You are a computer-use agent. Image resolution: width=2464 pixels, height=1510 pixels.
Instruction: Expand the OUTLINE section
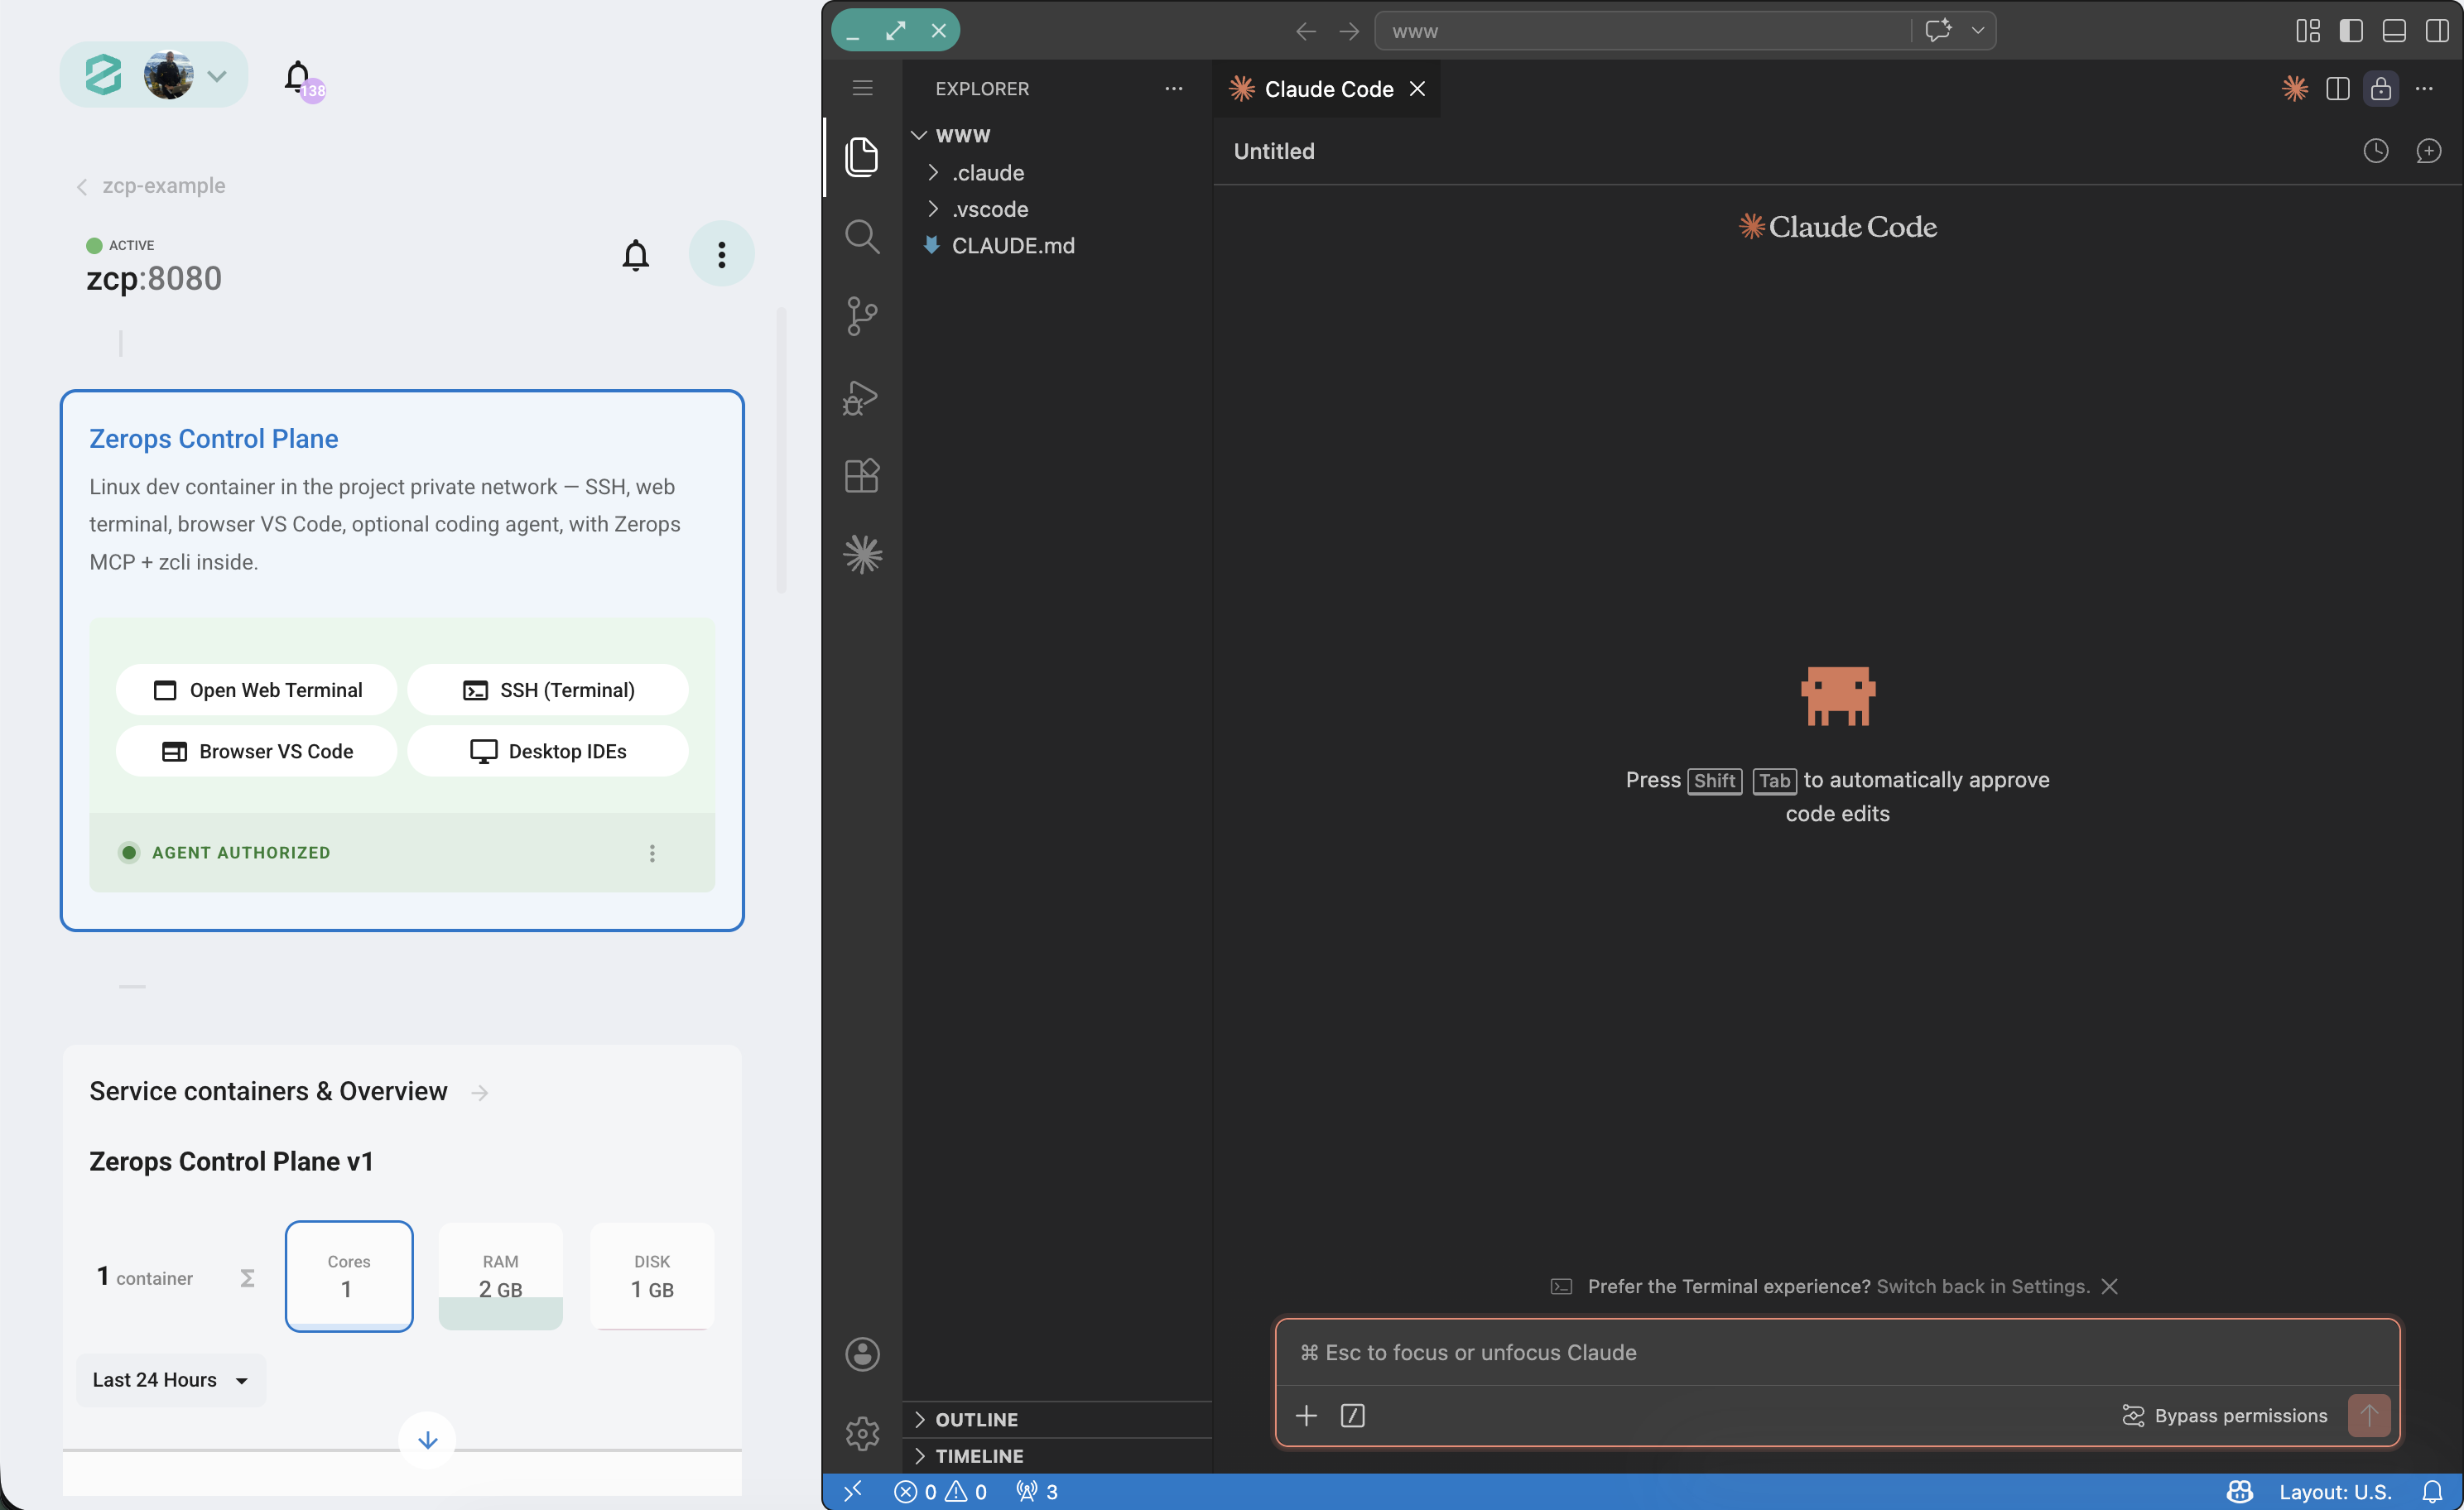(1057, 1419)
